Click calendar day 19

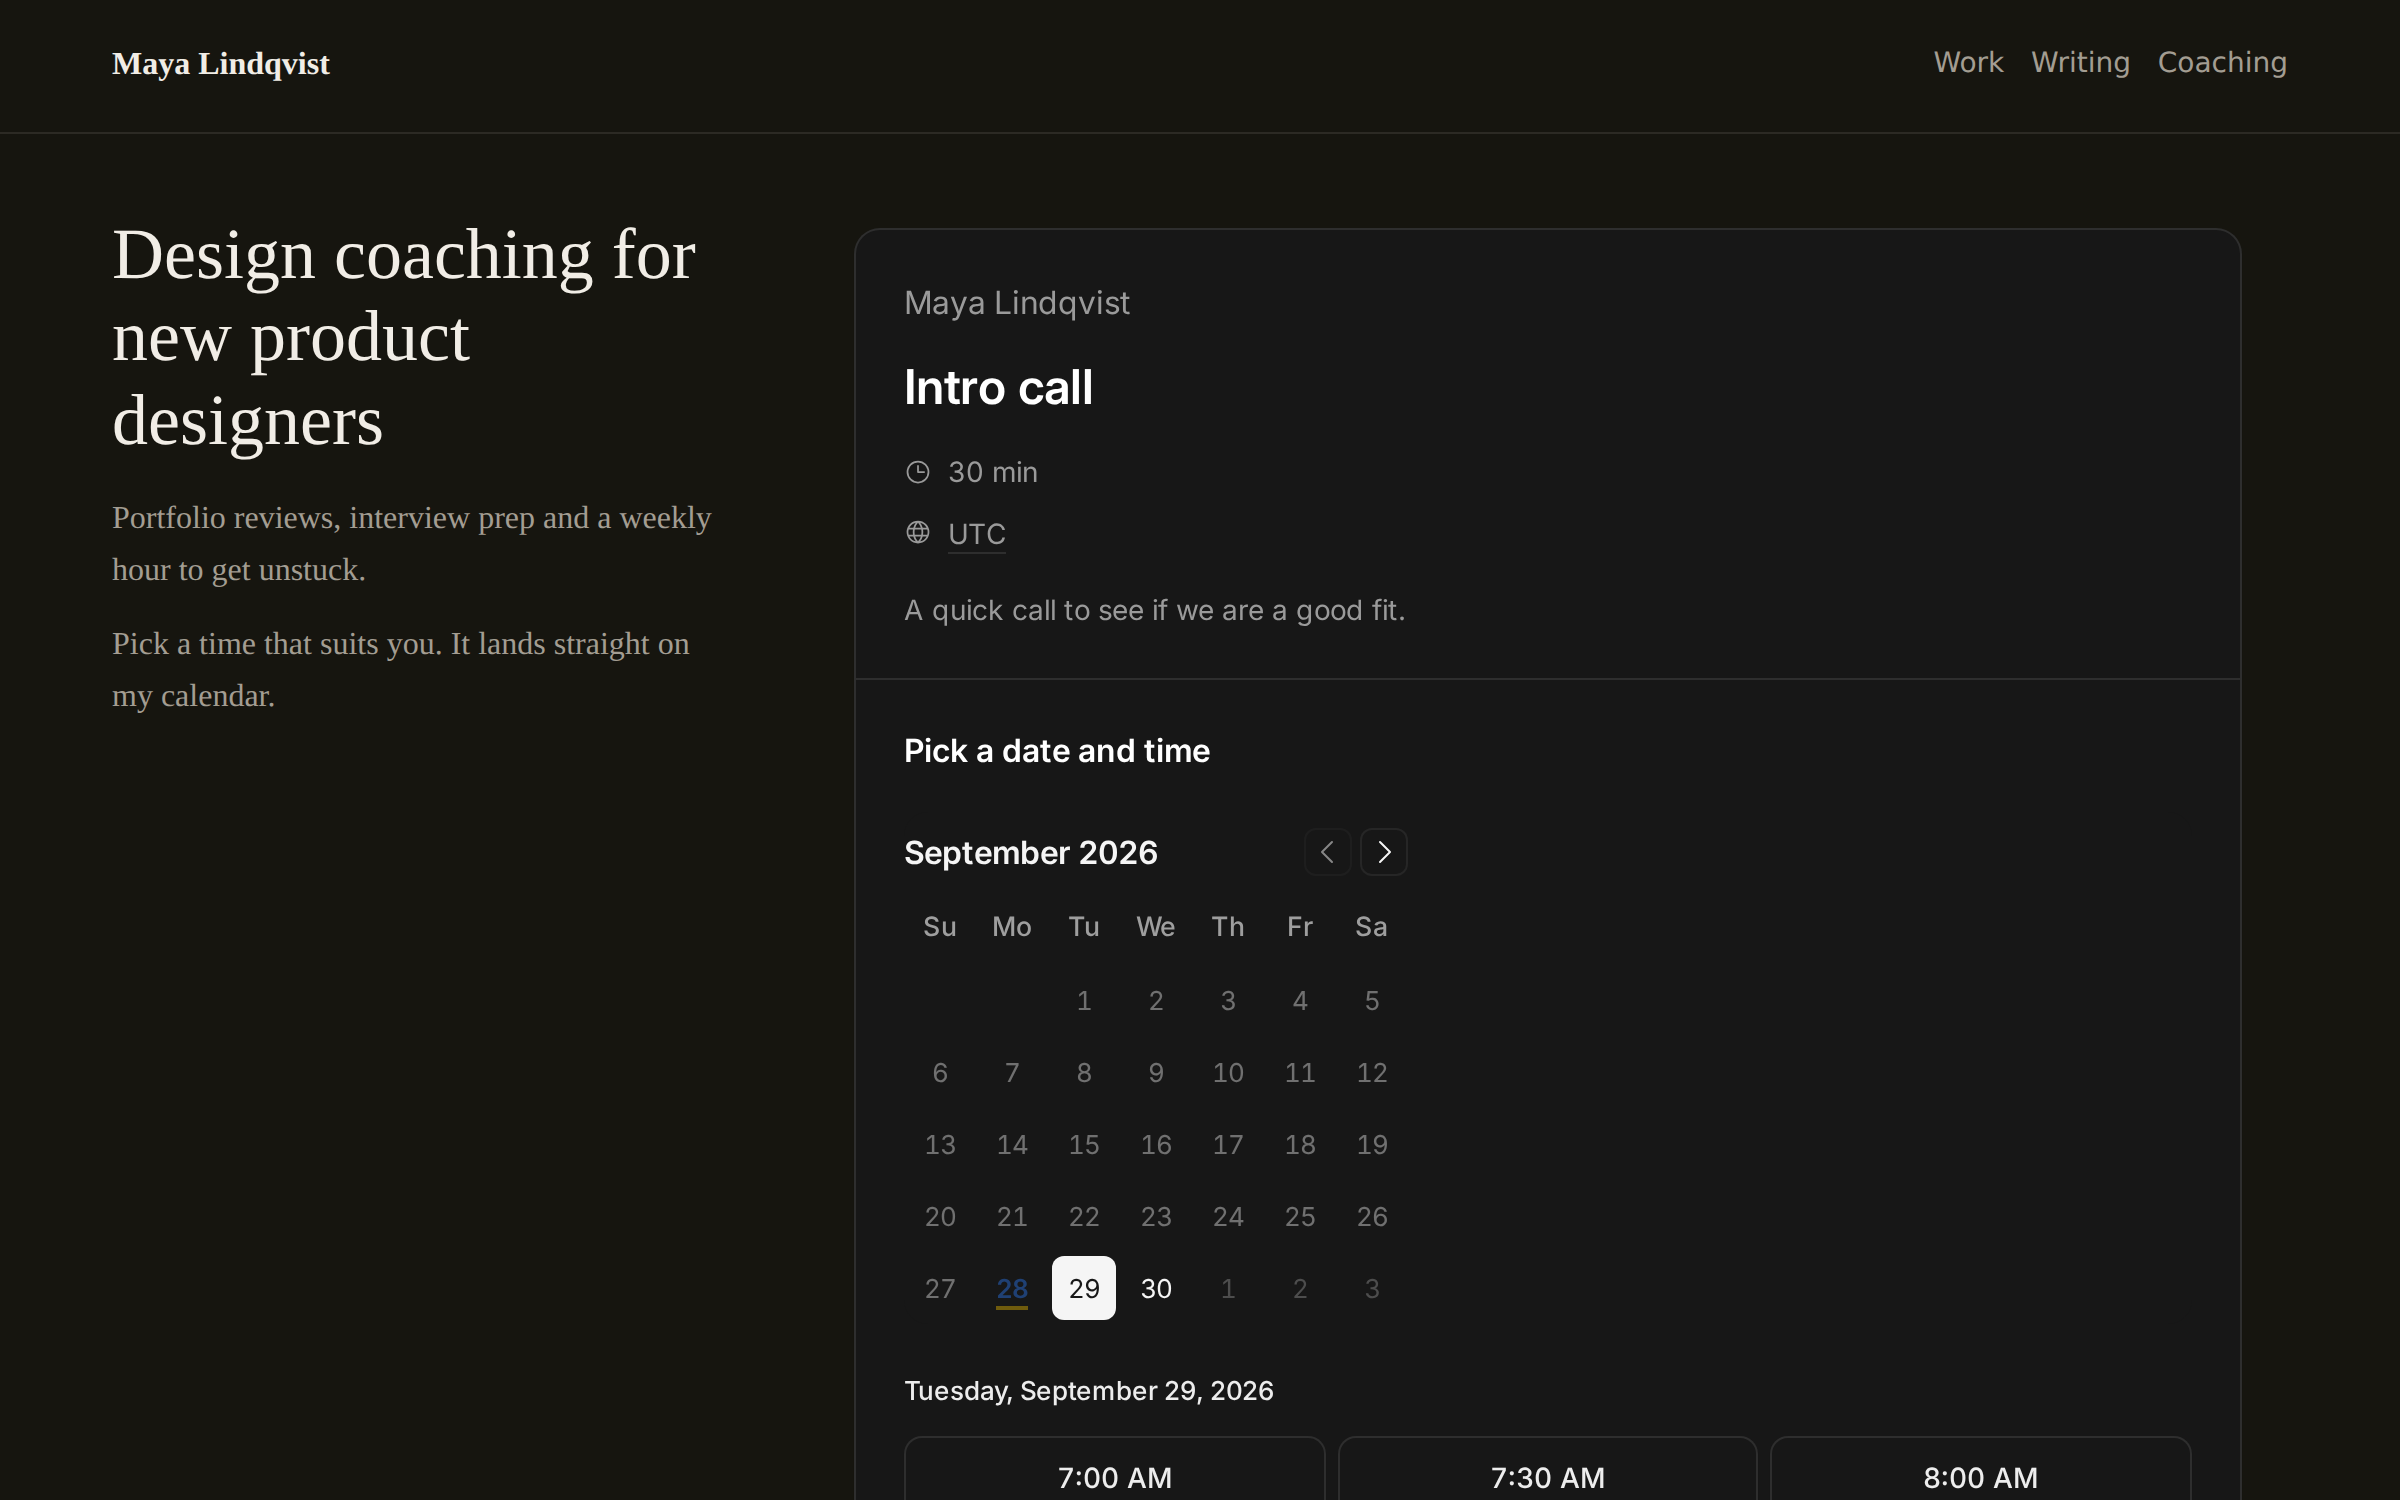pos(1372,1144)
